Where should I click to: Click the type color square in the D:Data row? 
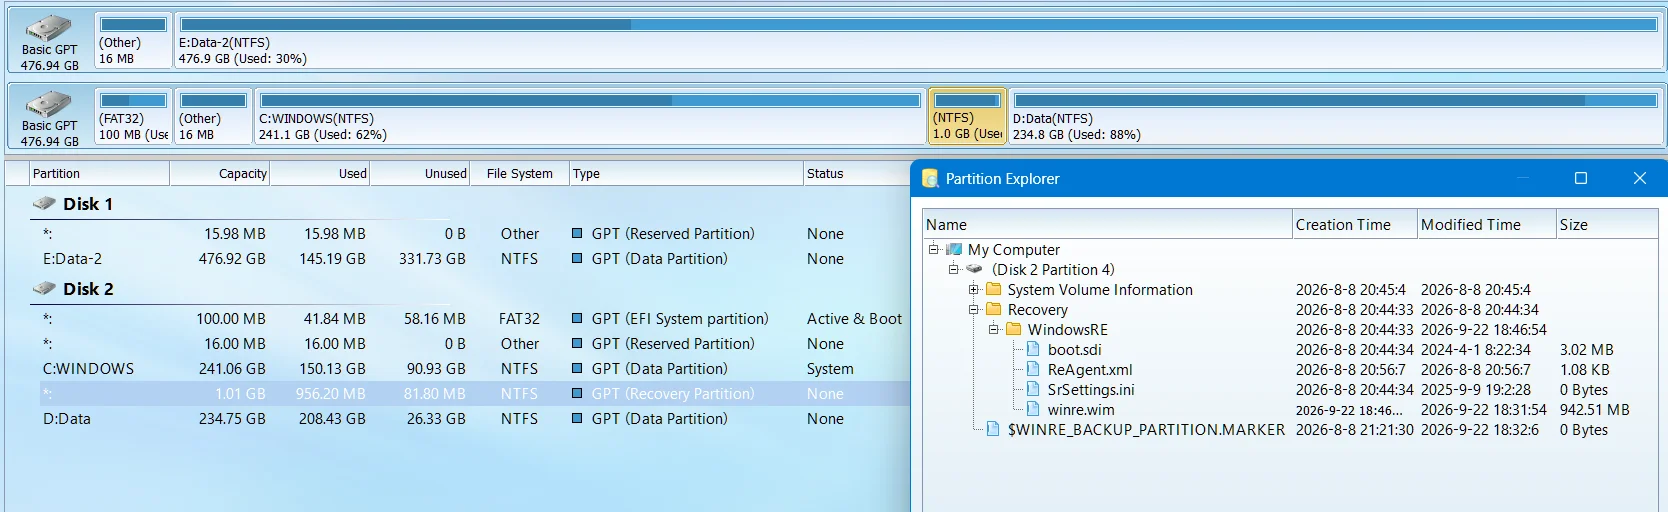pyautogui.click(x=577, y=418)
